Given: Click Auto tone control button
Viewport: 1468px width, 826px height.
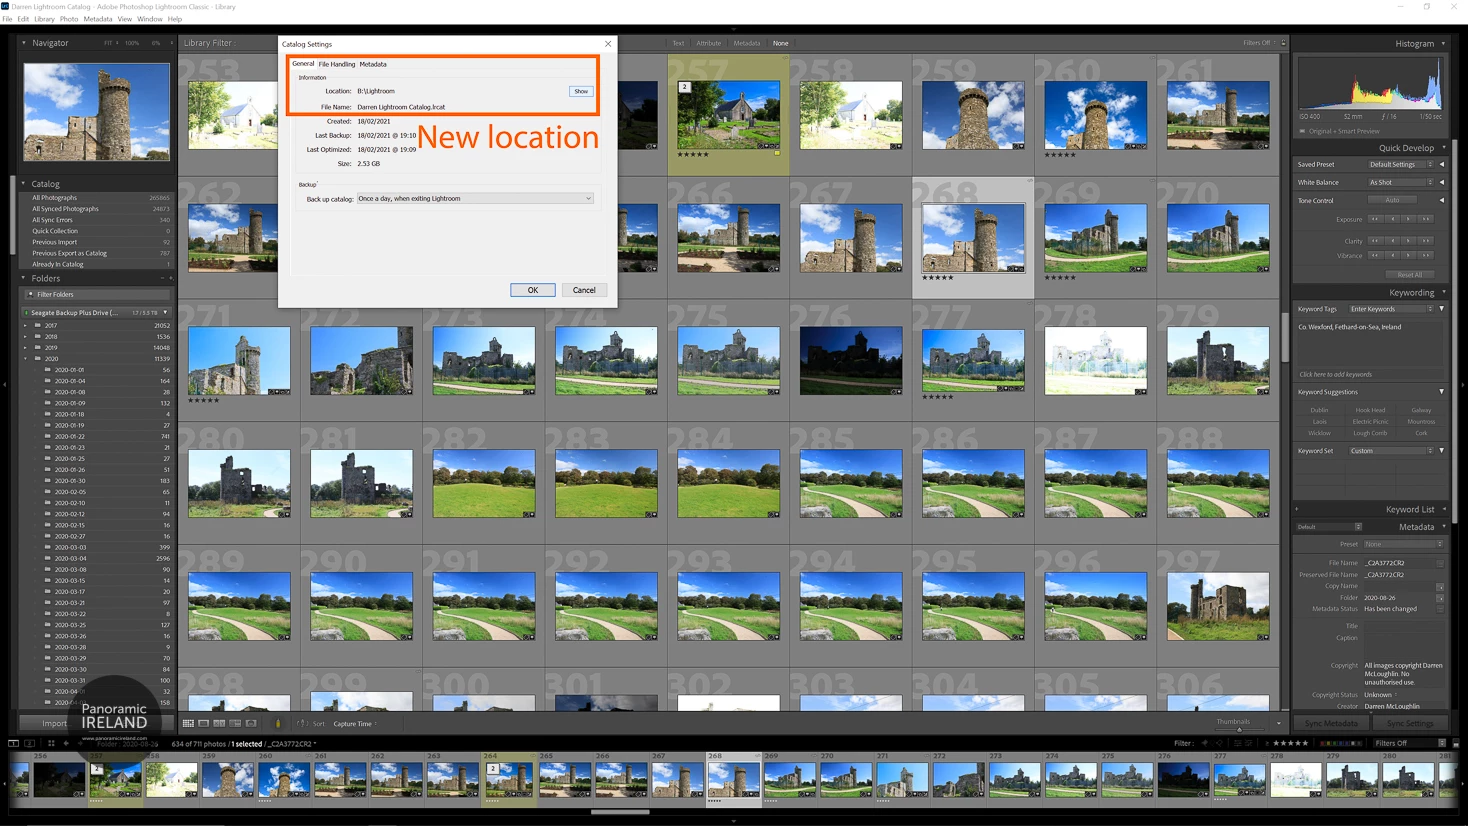Looking at the screenshot, I should [x=1392, y=200].
